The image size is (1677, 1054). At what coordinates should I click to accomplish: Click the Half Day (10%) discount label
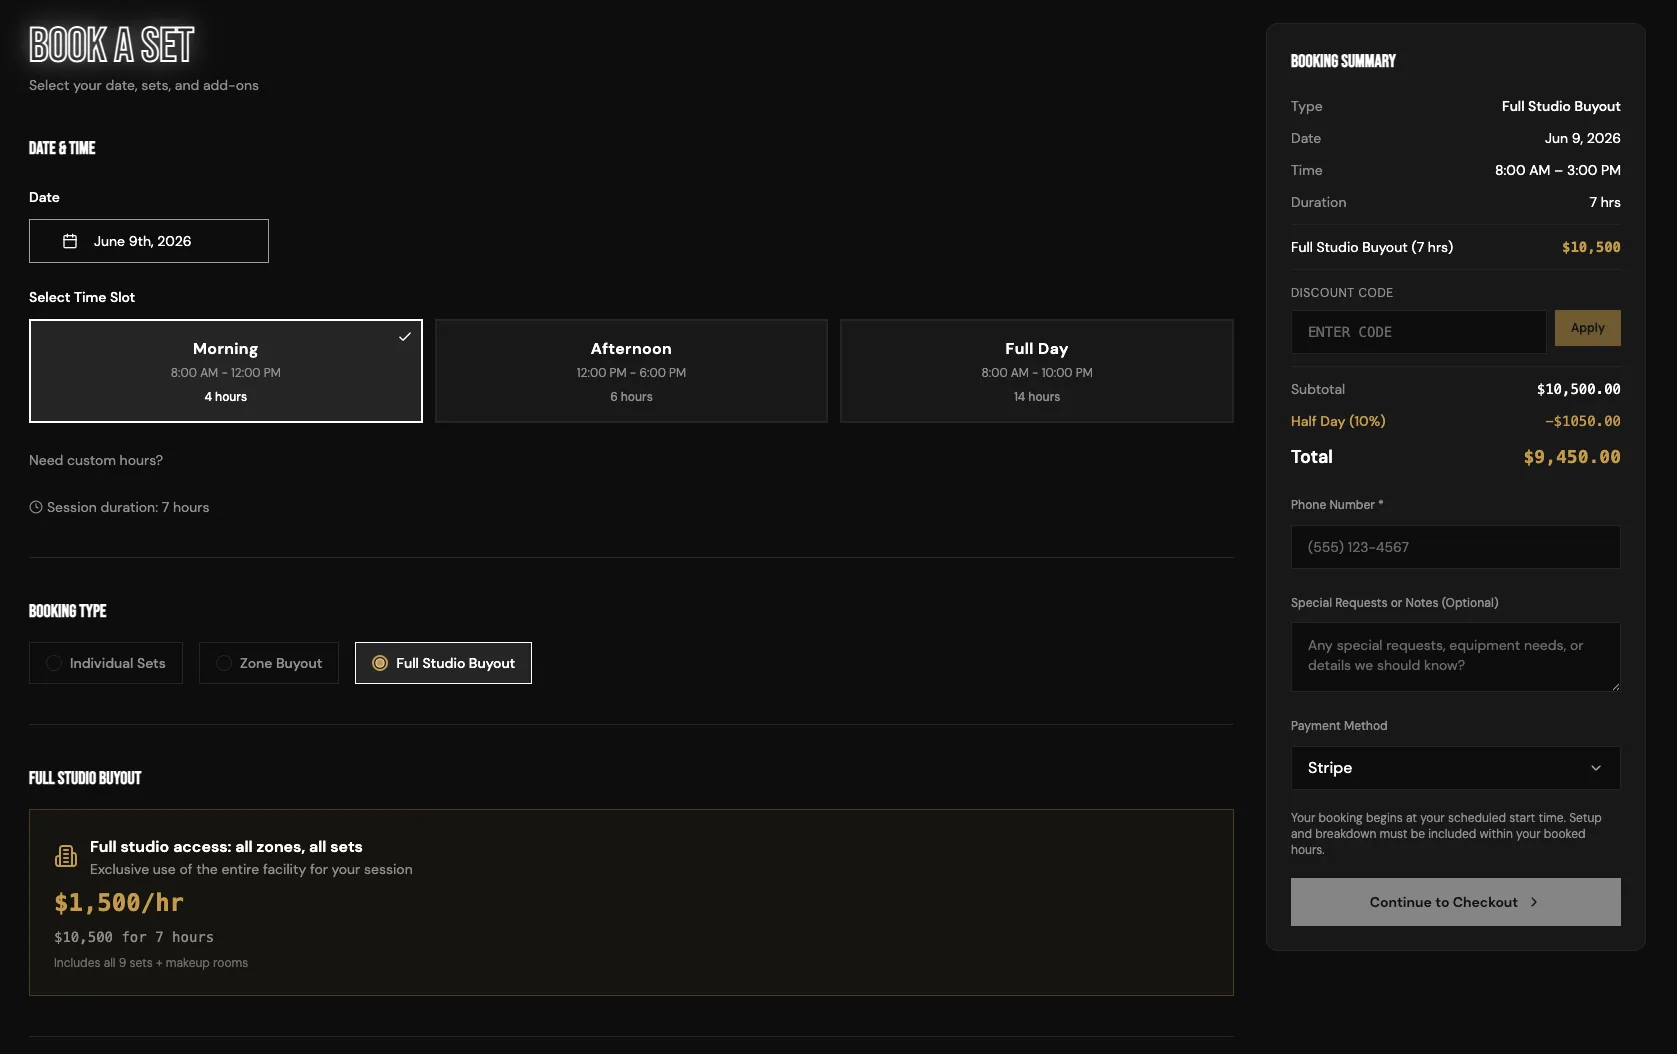click(1338, 421)
